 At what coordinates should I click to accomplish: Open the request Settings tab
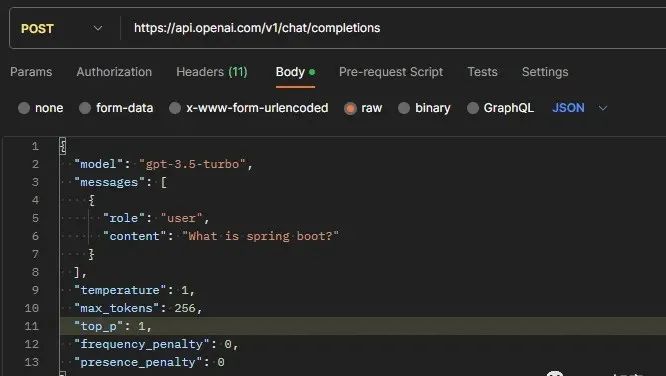click(545, 72)
